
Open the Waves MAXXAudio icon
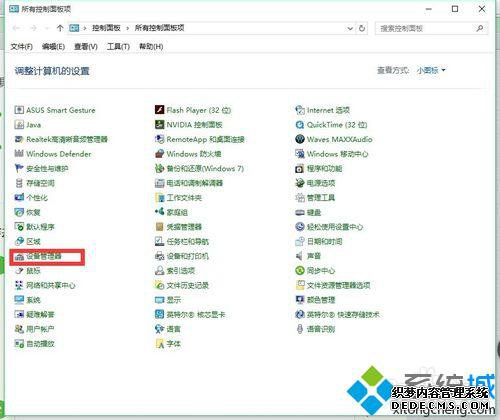[300, 139]
